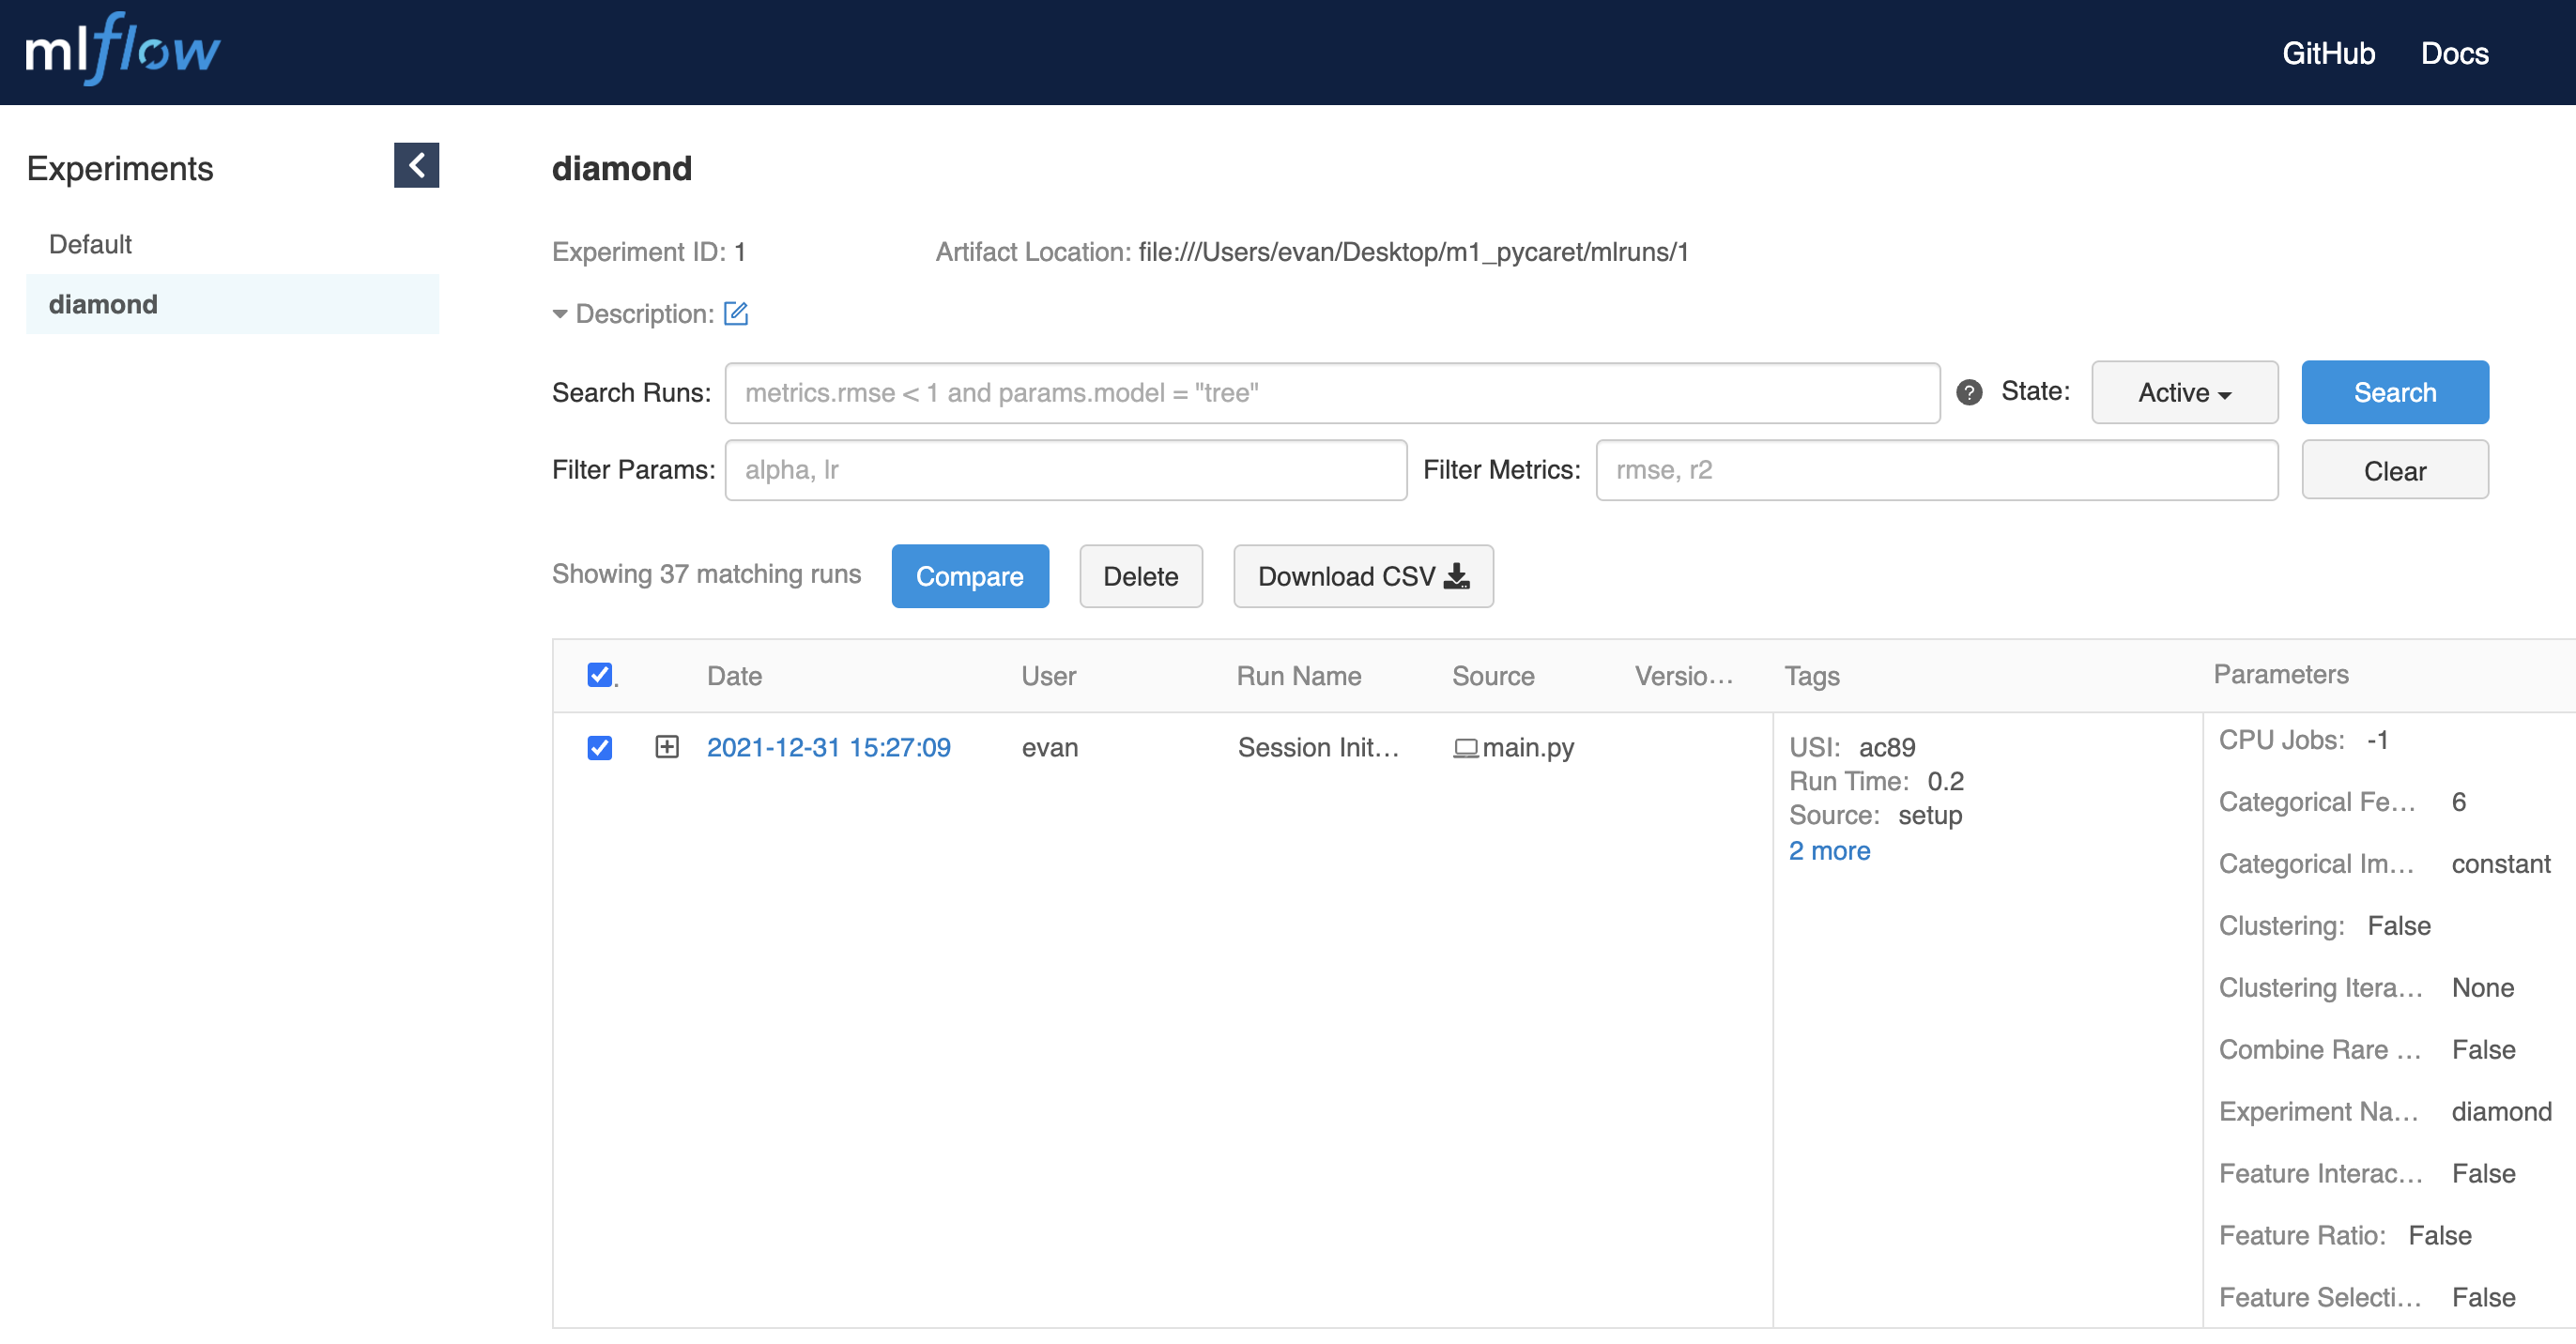The height and width of the screenshot is (1344, 2576).
Task: Show 2 more tags
Action: (x=1829, y=850)
